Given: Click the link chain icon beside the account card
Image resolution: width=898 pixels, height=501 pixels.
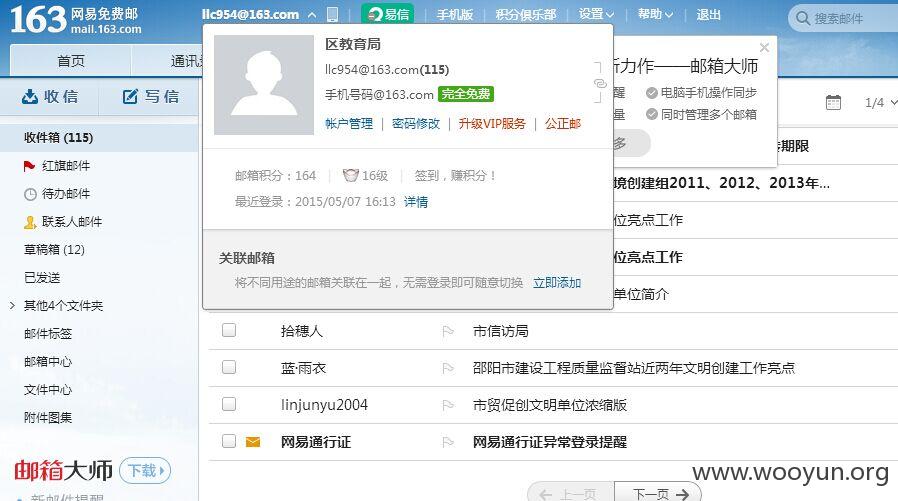Looking at the screenshot, I should (x=600, y=84).
